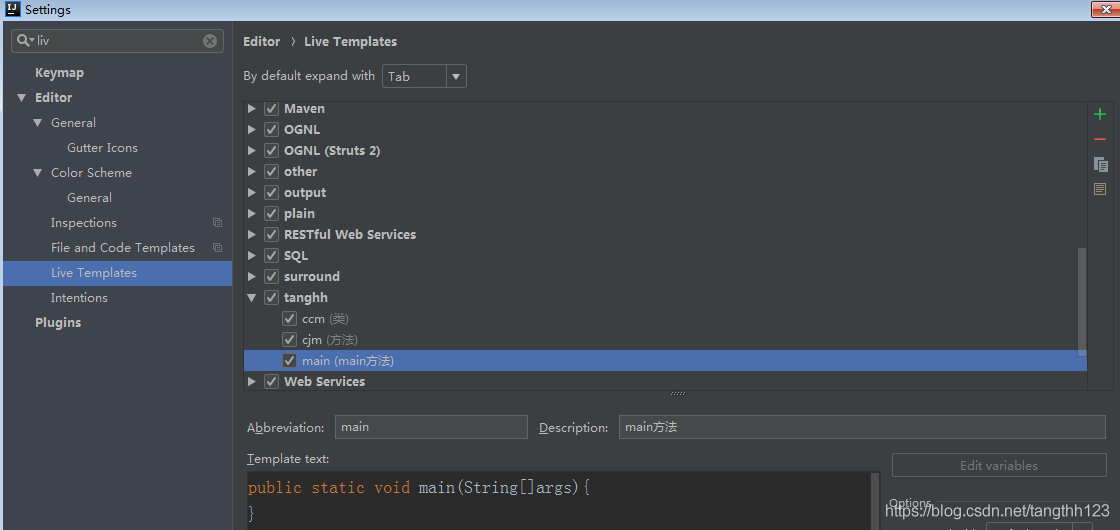Click inside the Abbreviation field
Screen dimensions: 1120x530
tap(431, 427)
